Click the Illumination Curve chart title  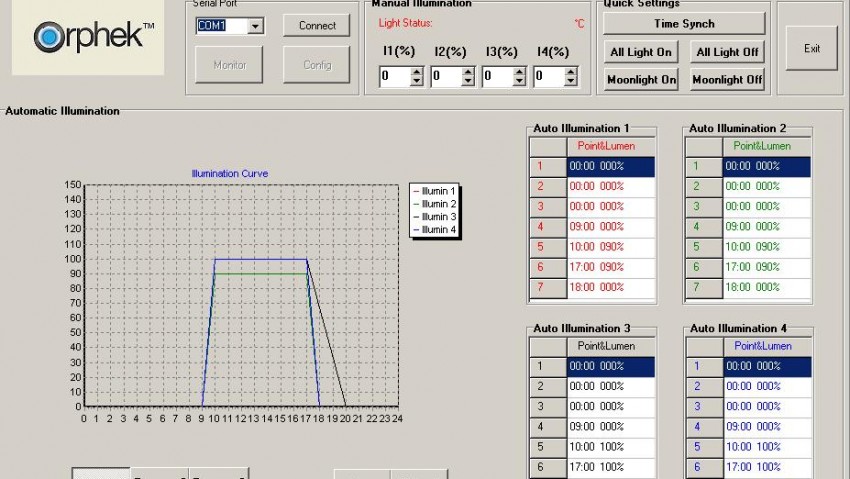click(230, 173)
